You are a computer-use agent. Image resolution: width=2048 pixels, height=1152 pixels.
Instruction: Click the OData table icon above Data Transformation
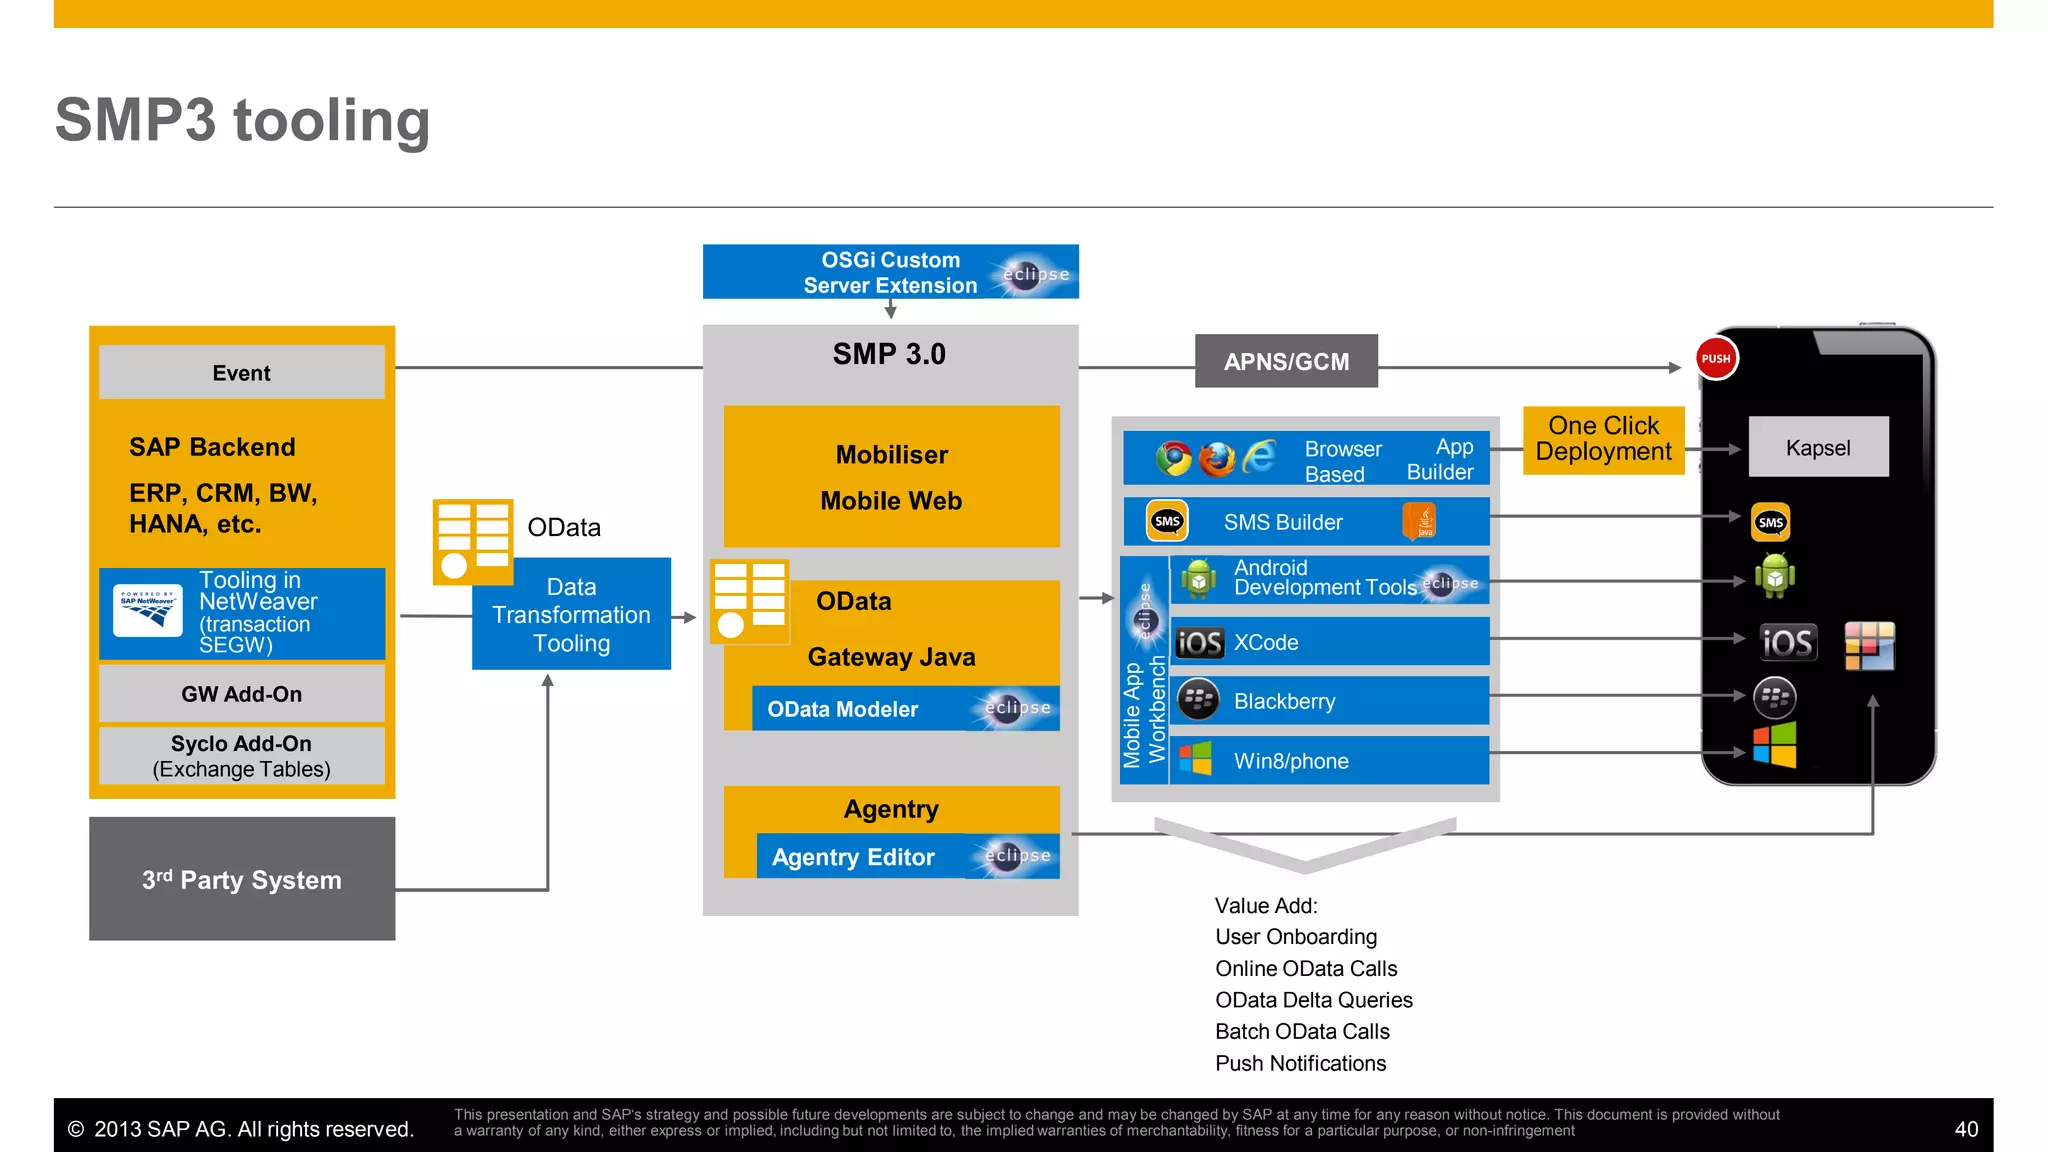point(472,541)
